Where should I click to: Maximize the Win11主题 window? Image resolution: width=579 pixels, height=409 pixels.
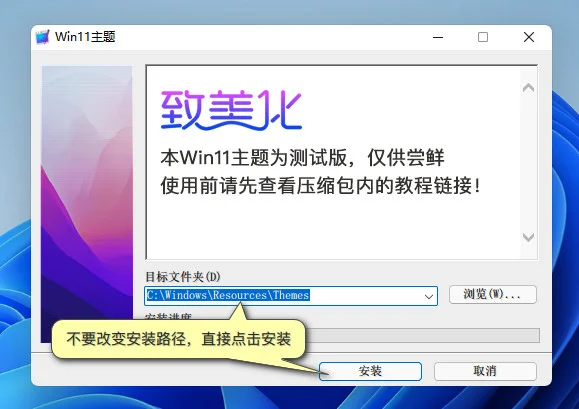483,37
